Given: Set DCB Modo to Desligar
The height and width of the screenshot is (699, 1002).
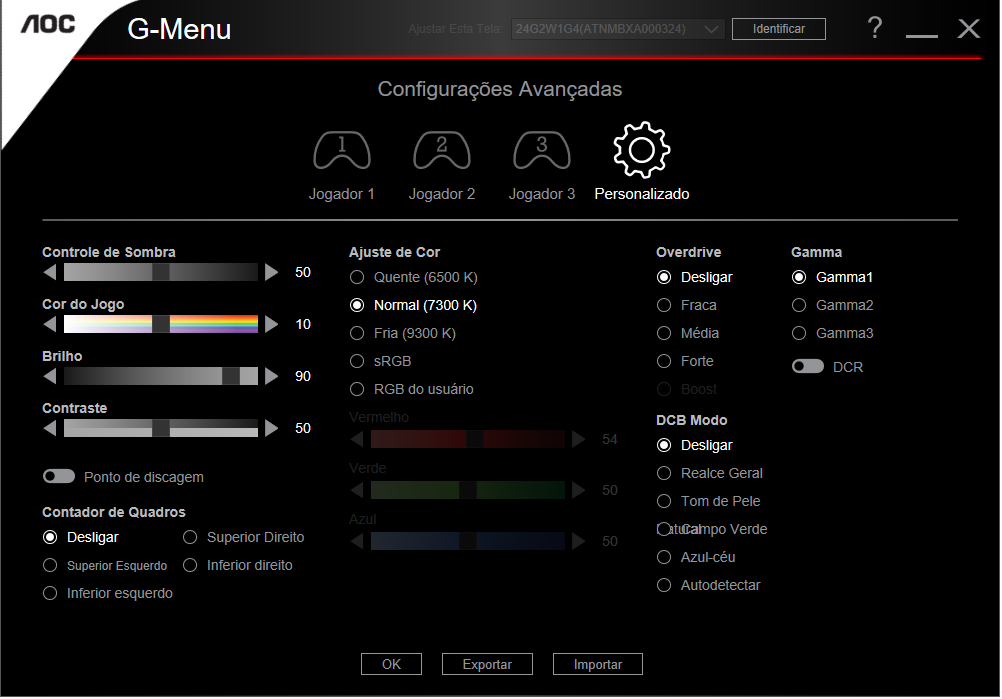Looking at the screenshot, I should click(x=695, y=445).
